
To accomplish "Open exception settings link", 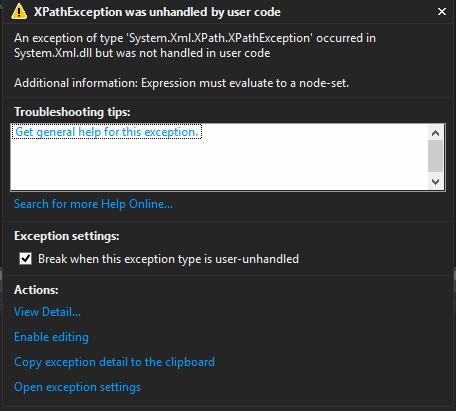I will [77, 387].
